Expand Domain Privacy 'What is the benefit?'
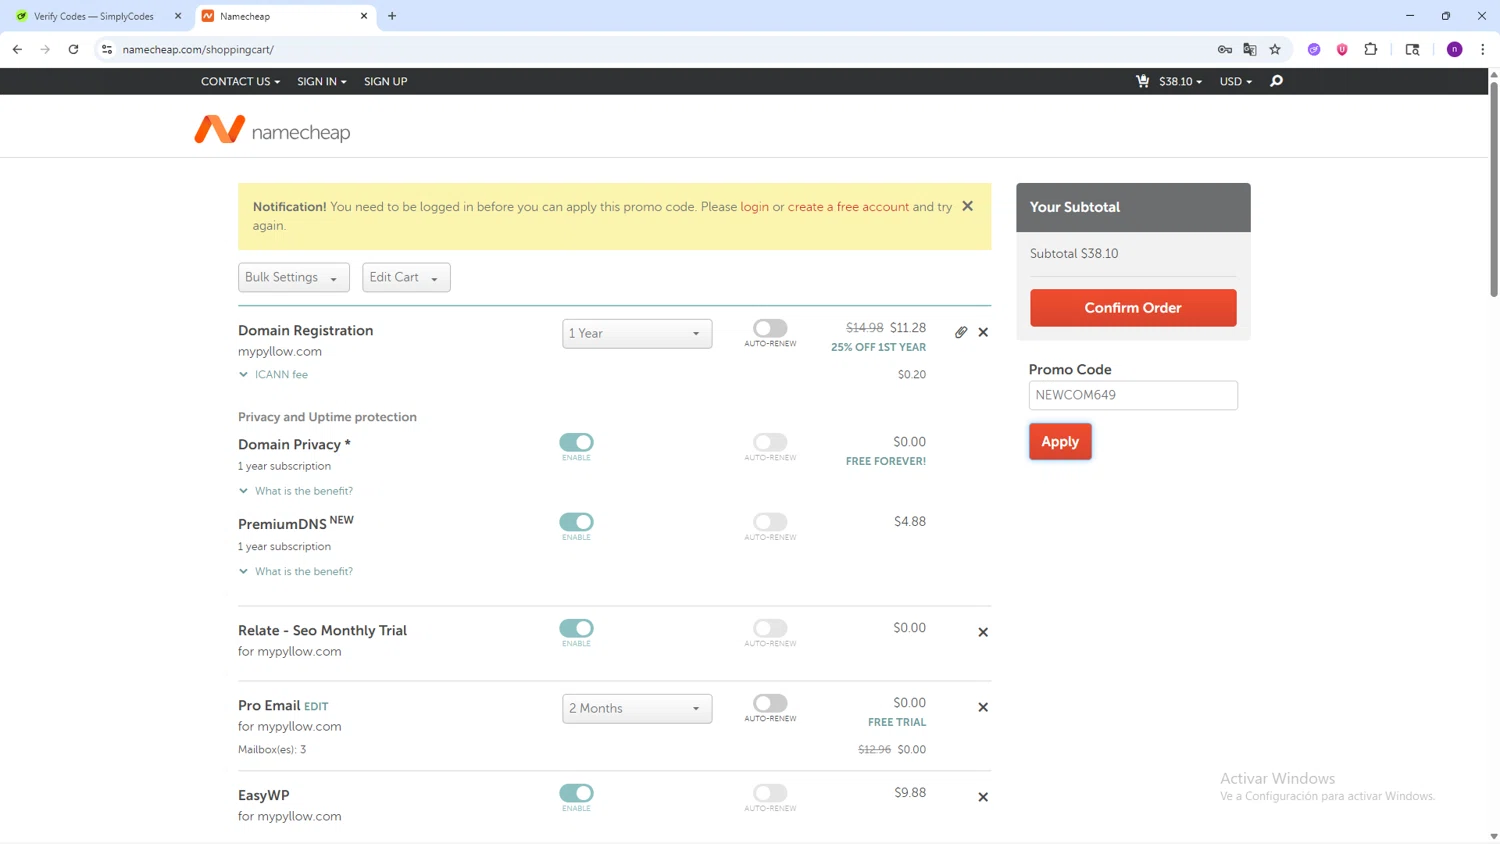 (x=296, y=491)
